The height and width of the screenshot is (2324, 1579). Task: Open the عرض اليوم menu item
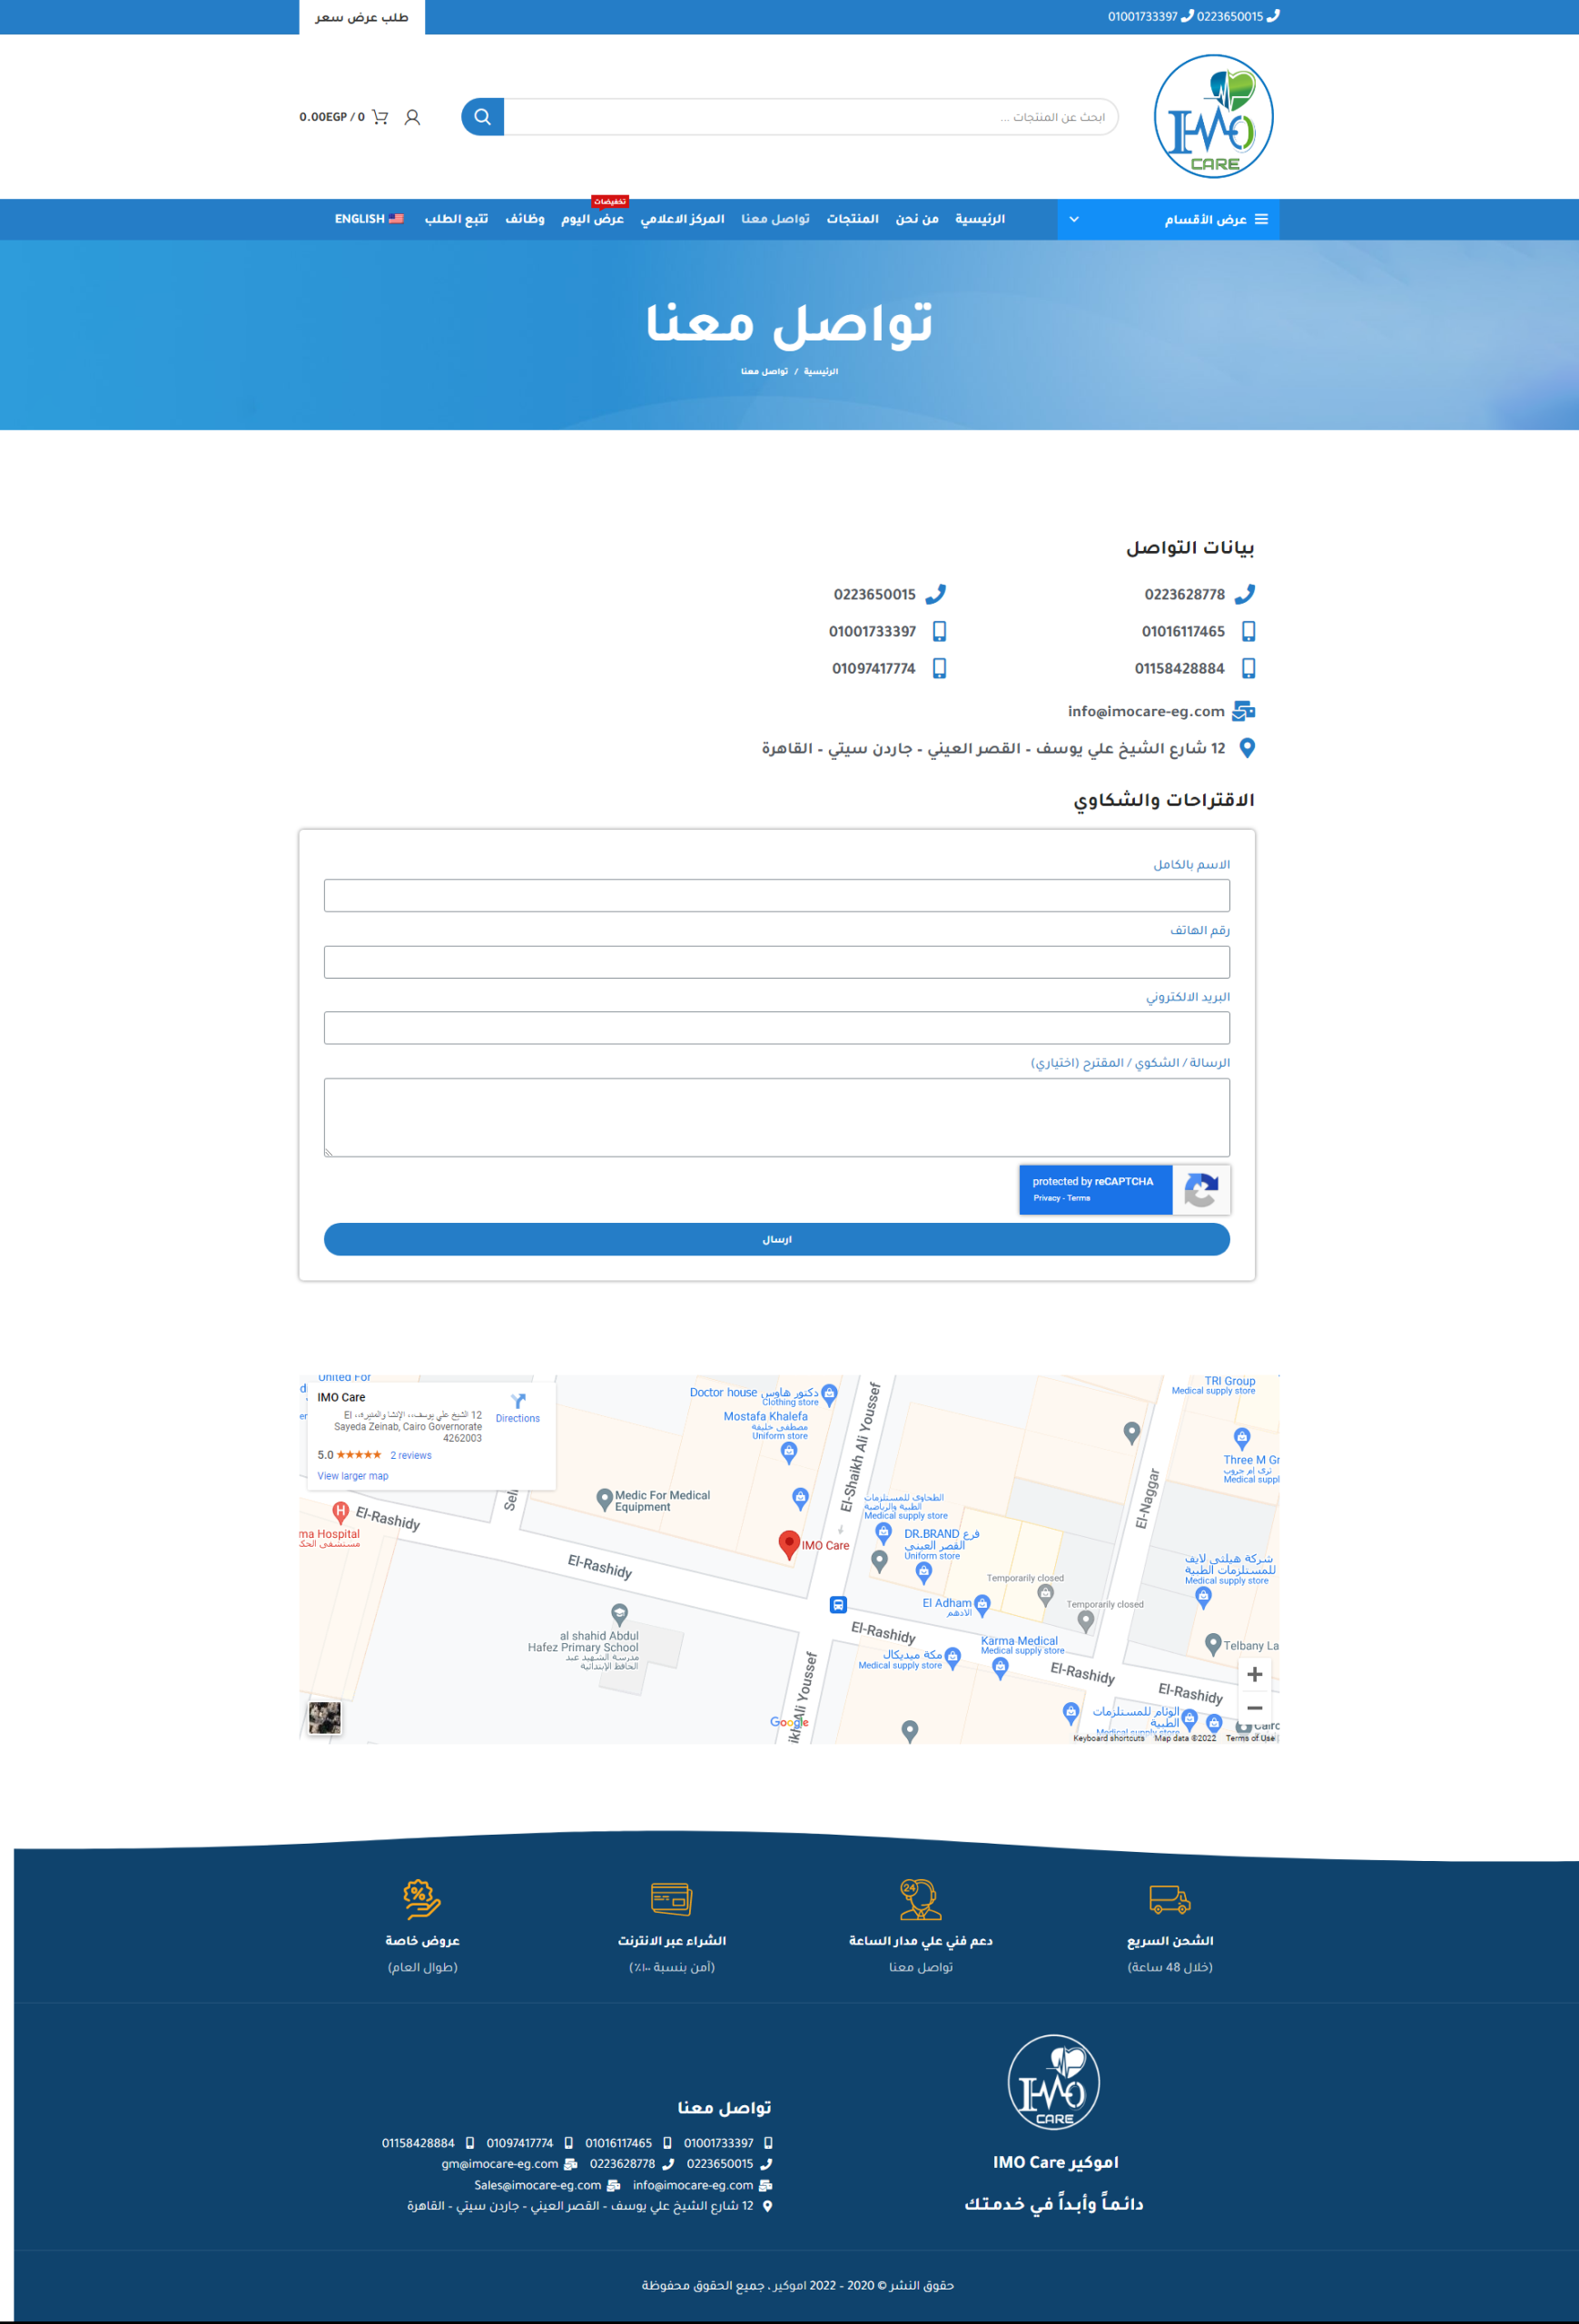point(592,219)
